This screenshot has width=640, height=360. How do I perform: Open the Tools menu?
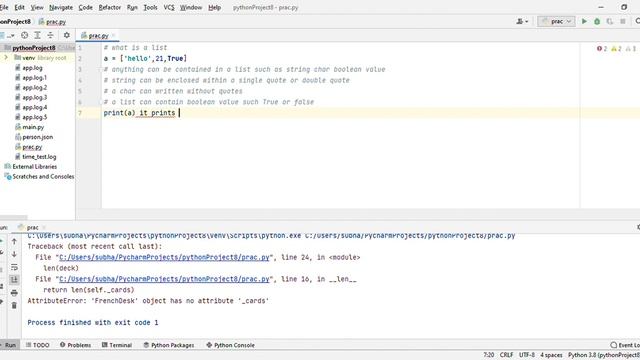coord(150,7)
